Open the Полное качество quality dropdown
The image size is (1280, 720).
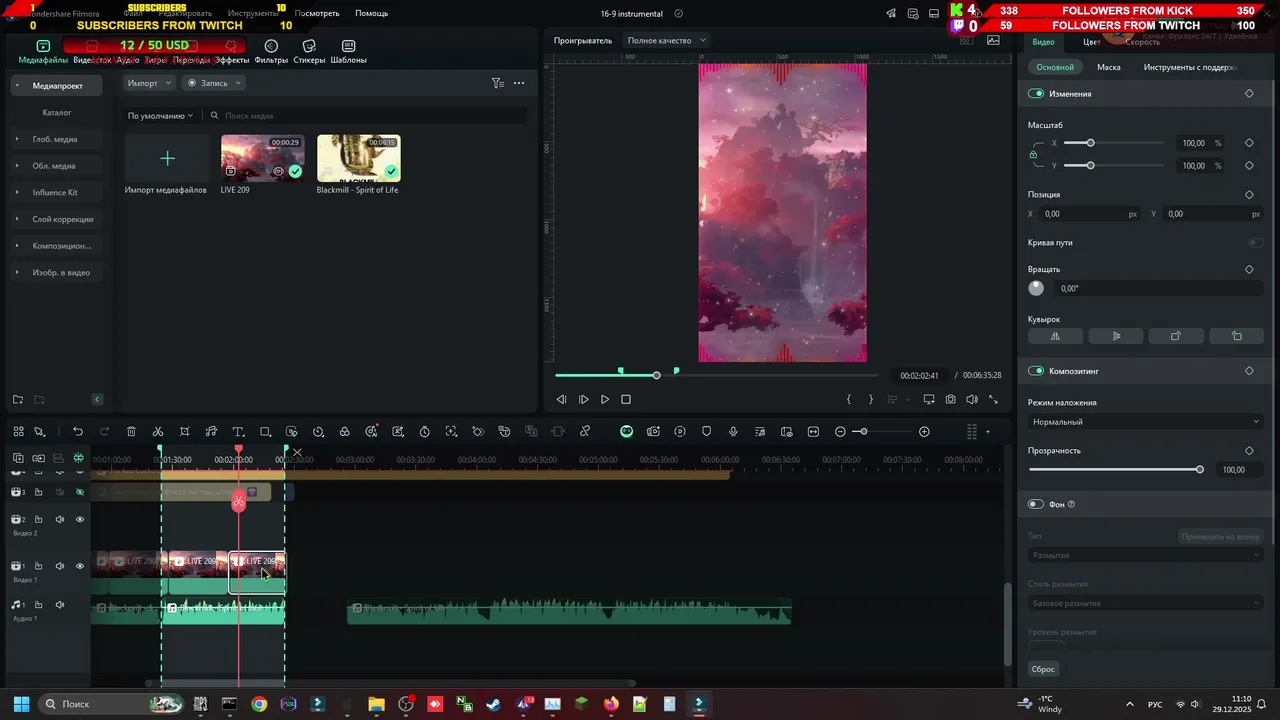(666, 40)
